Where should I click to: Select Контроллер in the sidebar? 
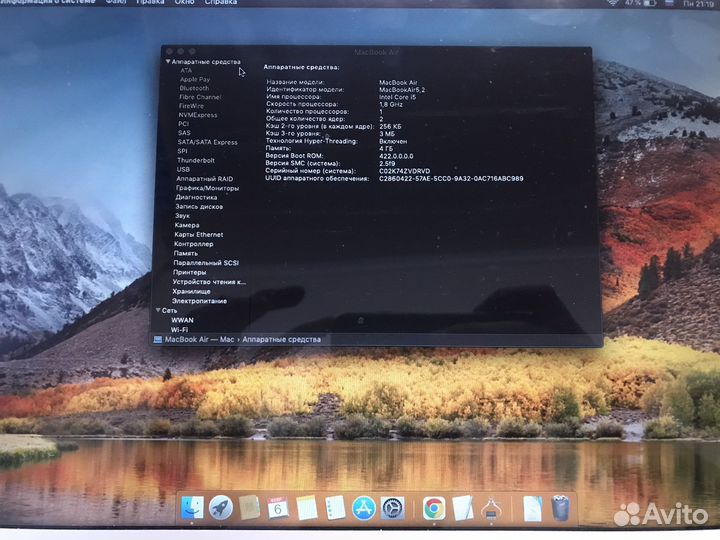click(194, 244)
